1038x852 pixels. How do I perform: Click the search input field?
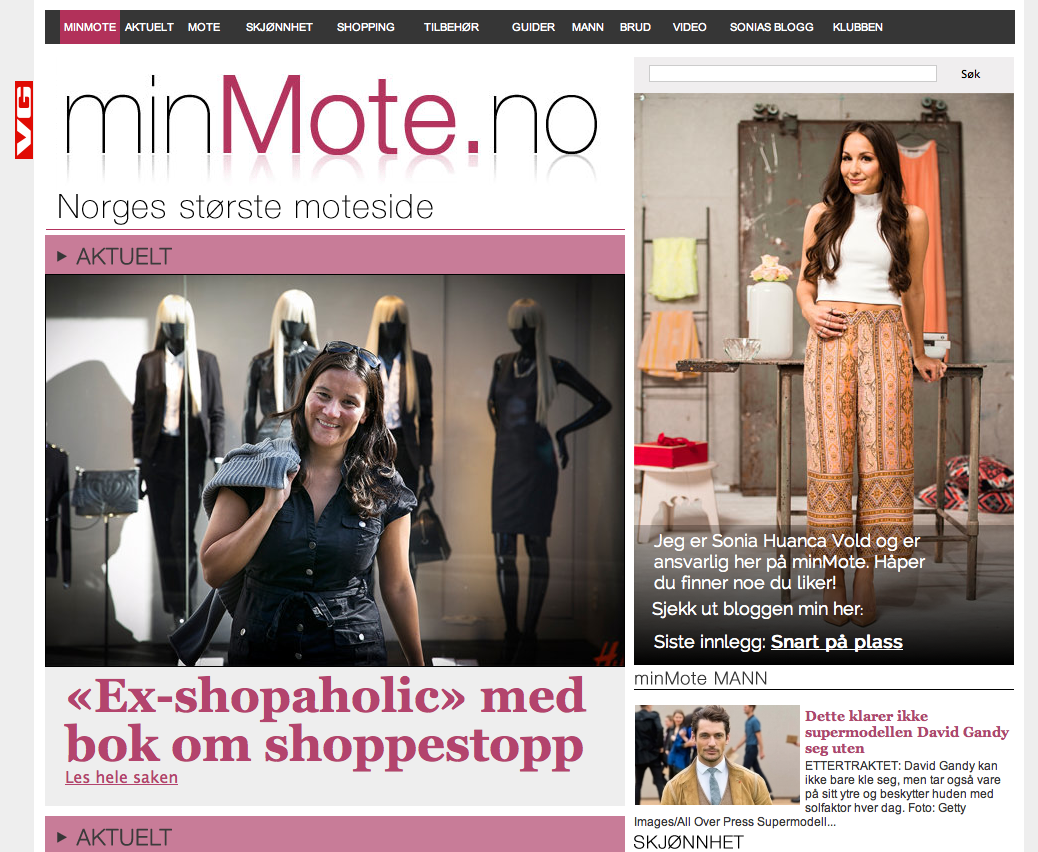click(x=792, y=73)
